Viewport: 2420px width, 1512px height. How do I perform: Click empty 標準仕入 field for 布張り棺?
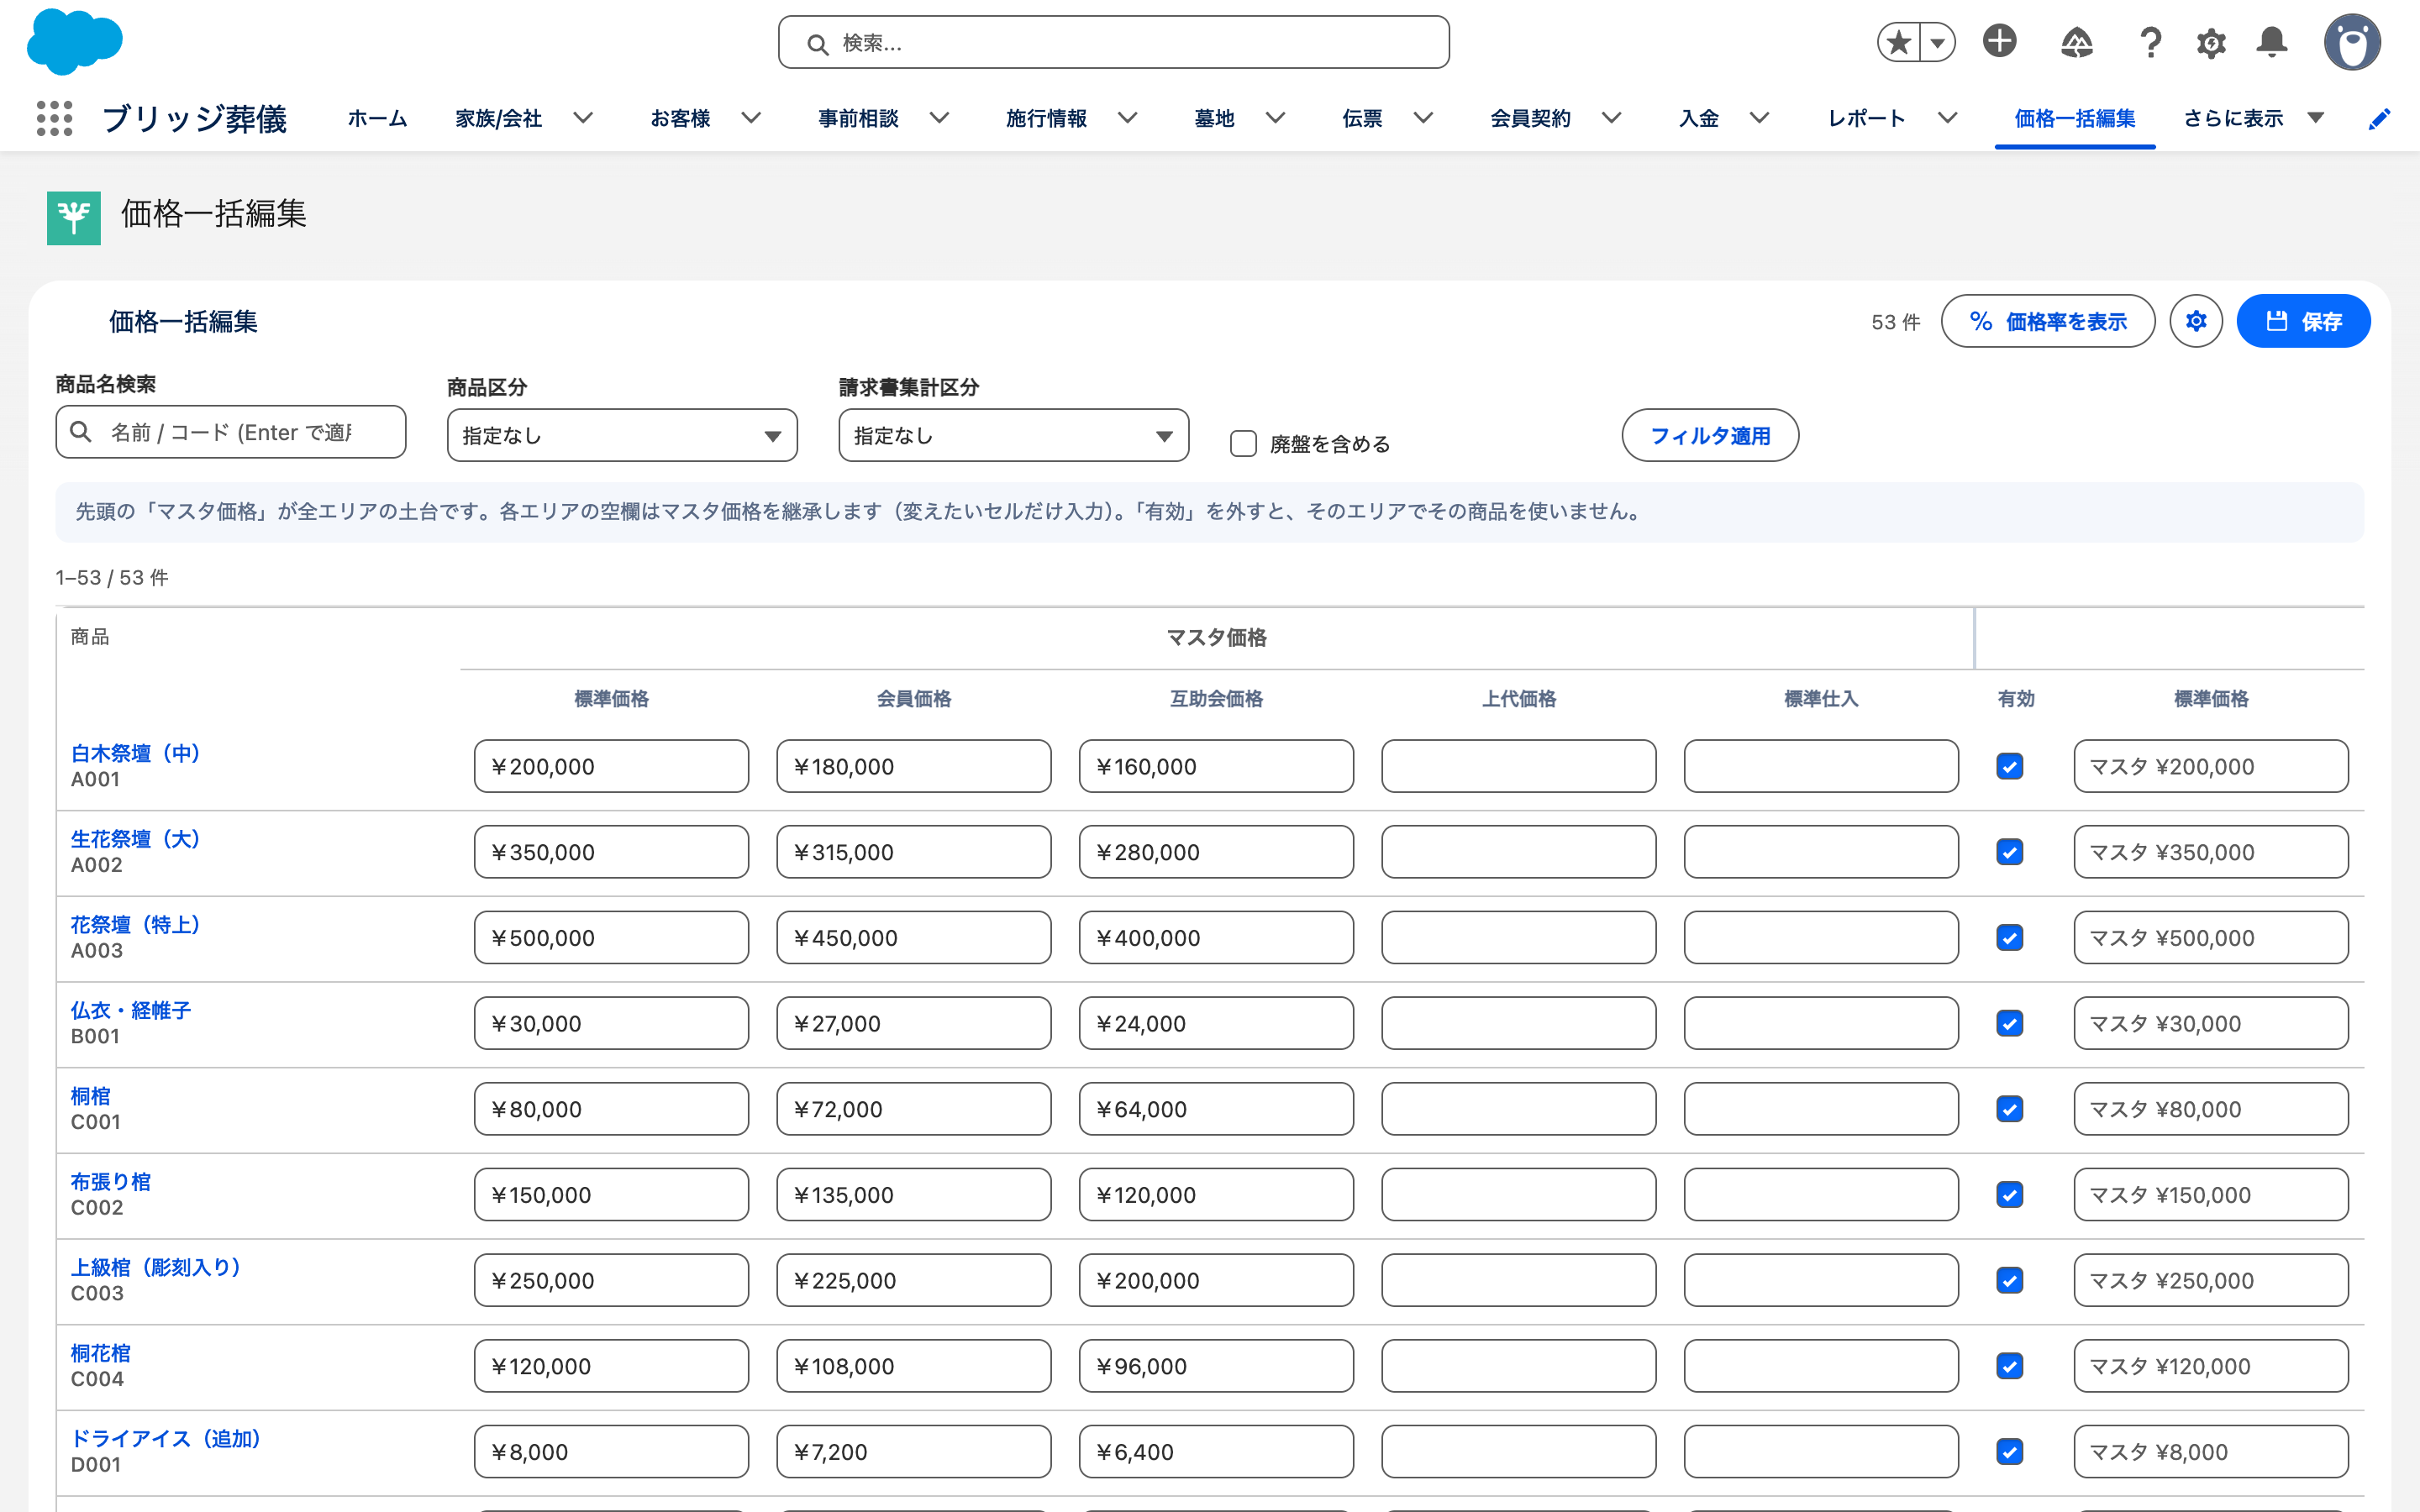point(1821,1195)
